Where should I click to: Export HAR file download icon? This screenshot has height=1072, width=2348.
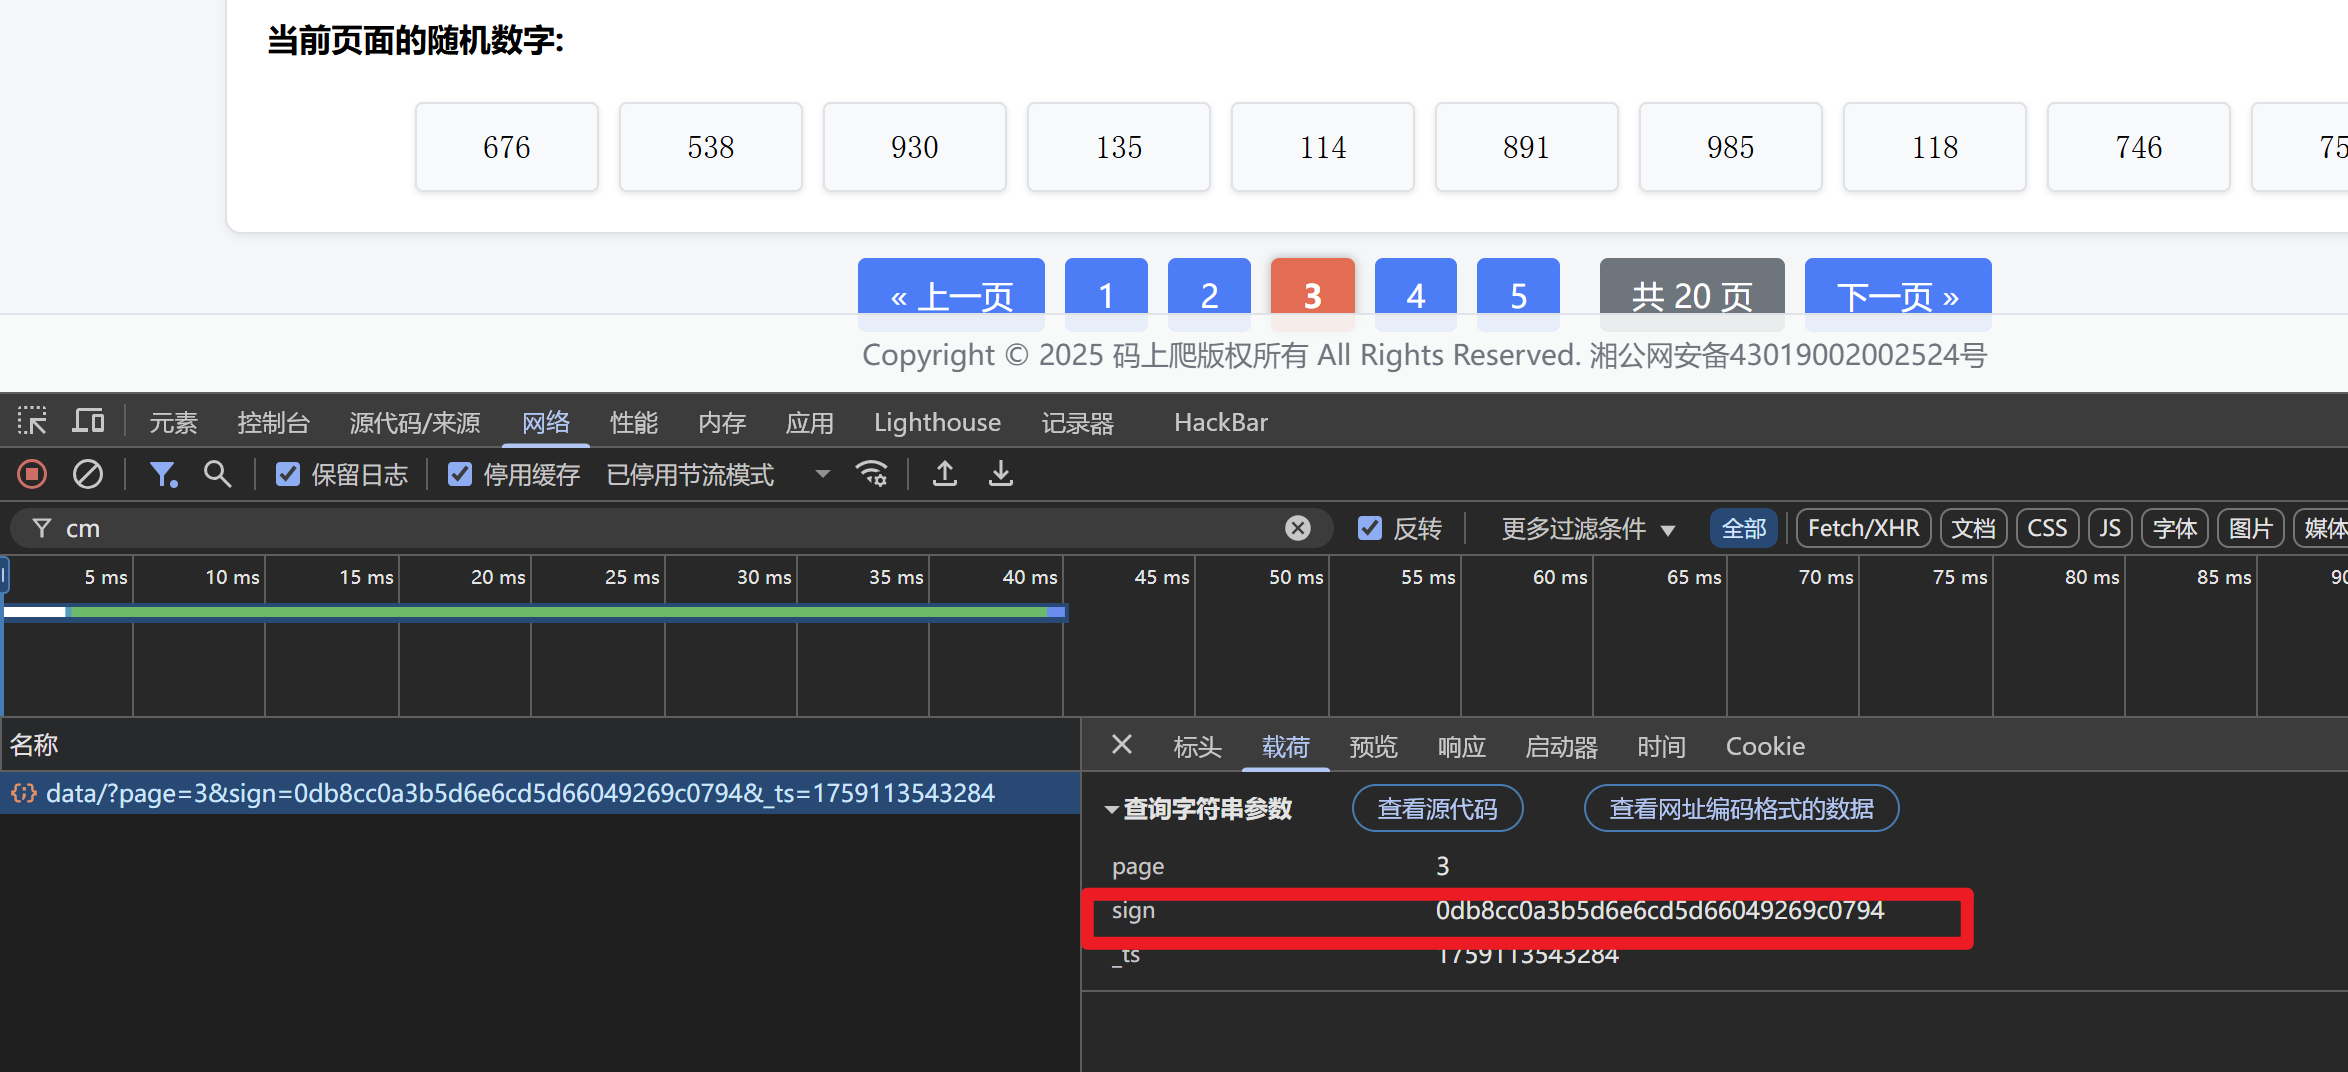[x=1001, y=474]
